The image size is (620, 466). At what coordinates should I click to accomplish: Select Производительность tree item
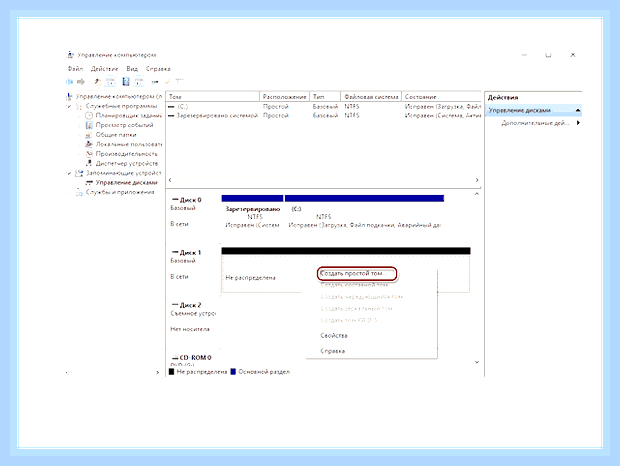(127, 154)
